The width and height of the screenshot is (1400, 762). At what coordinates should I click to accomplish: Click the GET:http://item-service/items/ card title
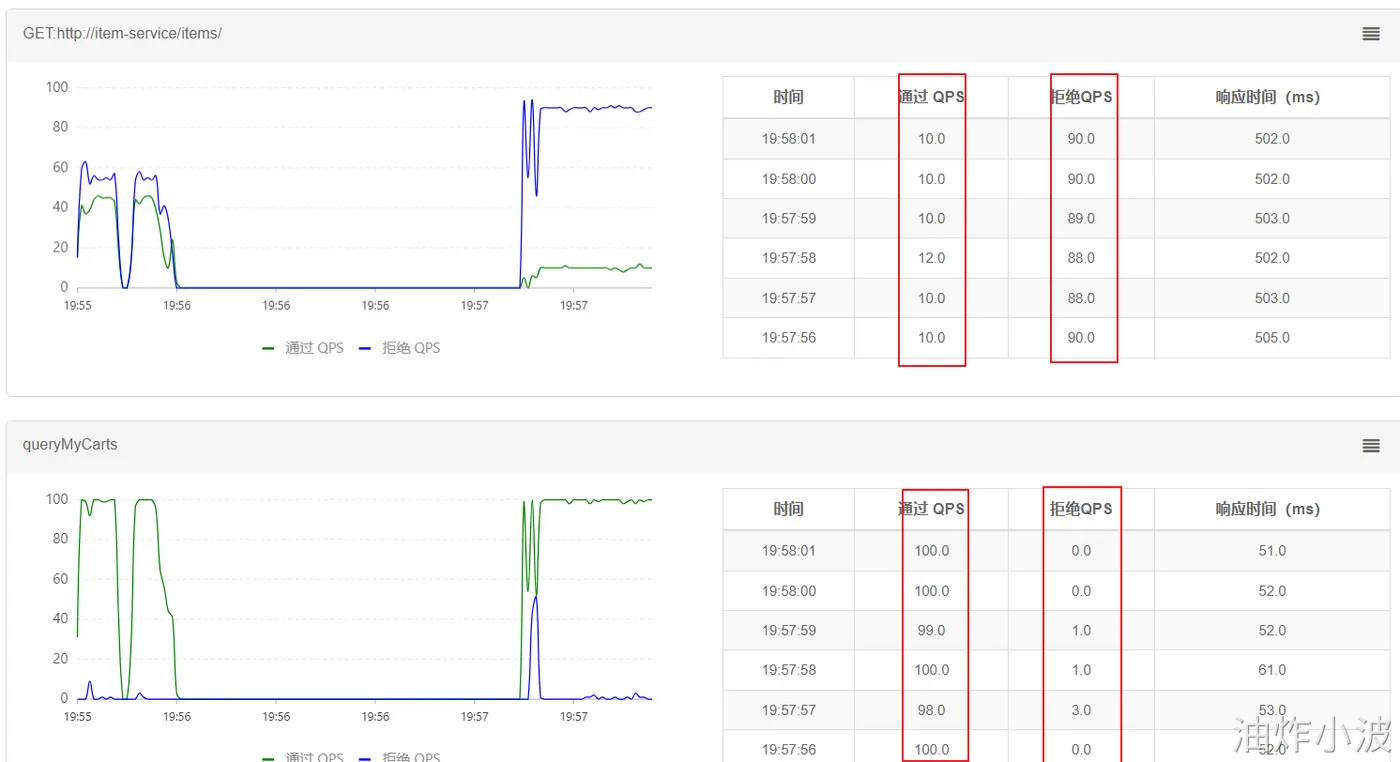(x=122, y=33)
